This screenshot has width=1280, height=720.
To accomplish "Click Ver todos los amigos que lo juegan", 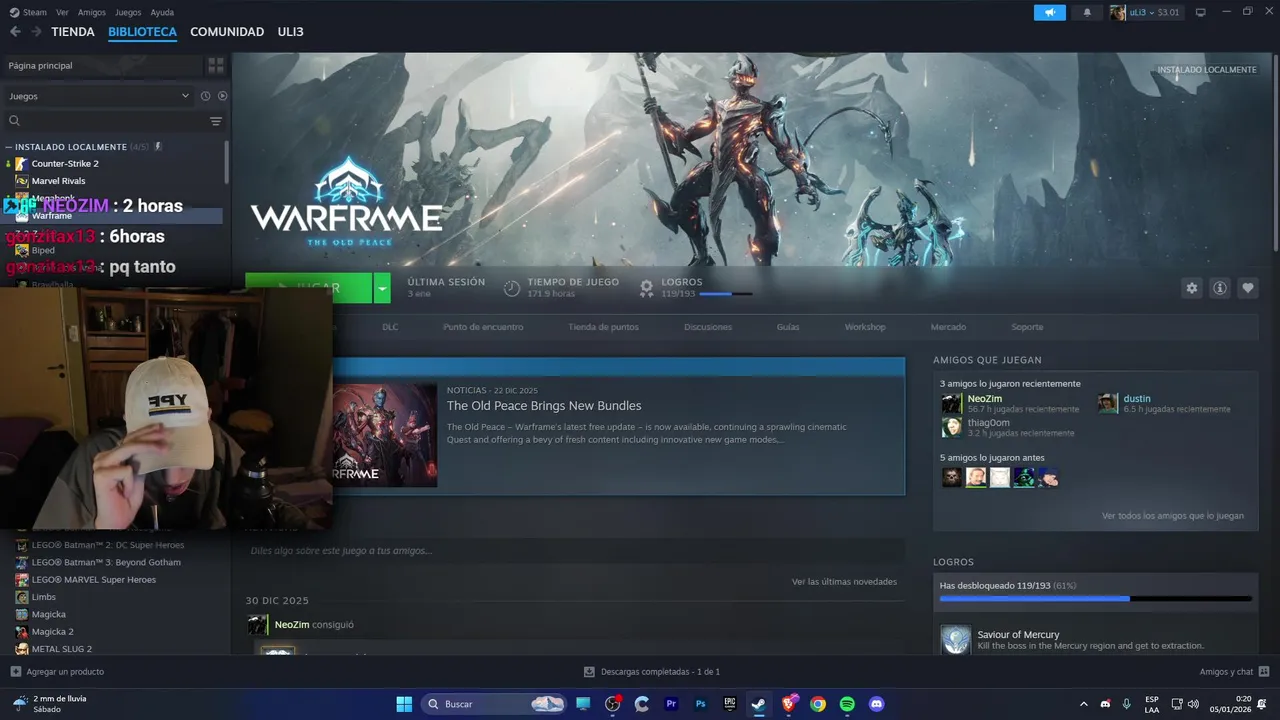I will tap(1173, 516).
